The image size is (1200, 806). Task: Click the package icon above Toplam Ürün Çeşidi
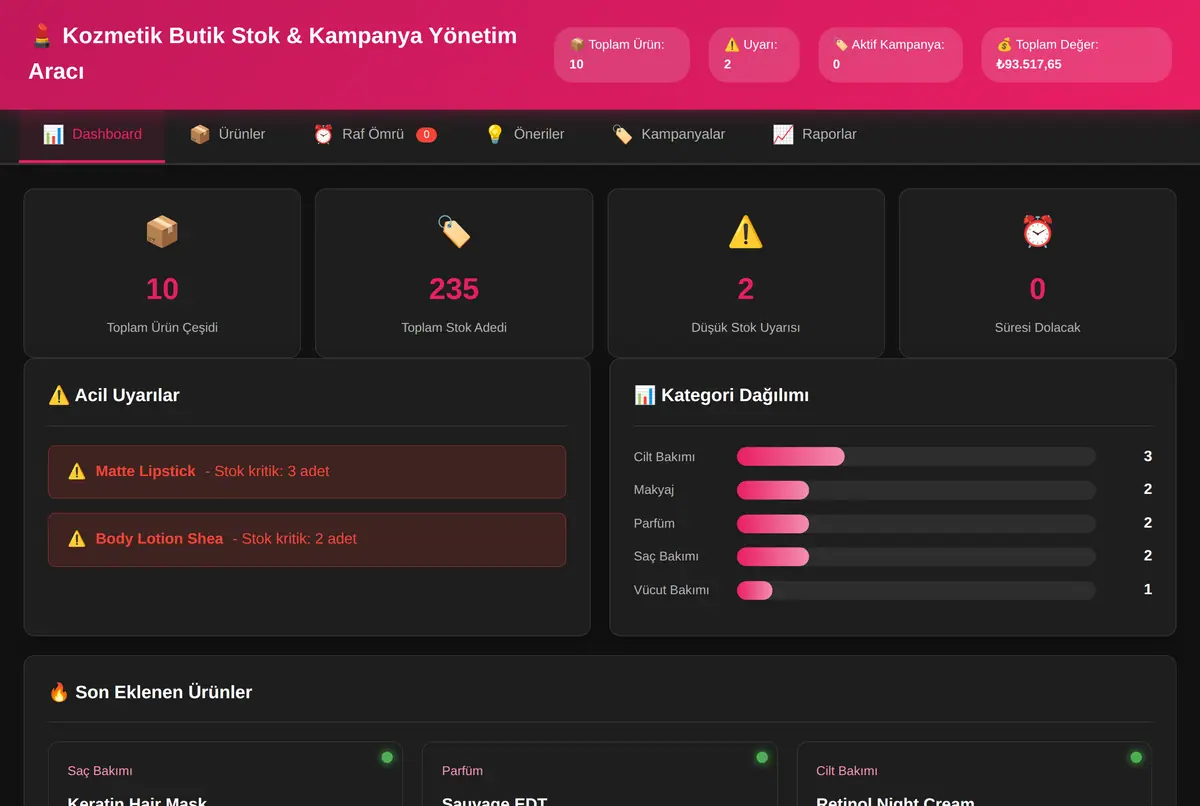[162, 232]
